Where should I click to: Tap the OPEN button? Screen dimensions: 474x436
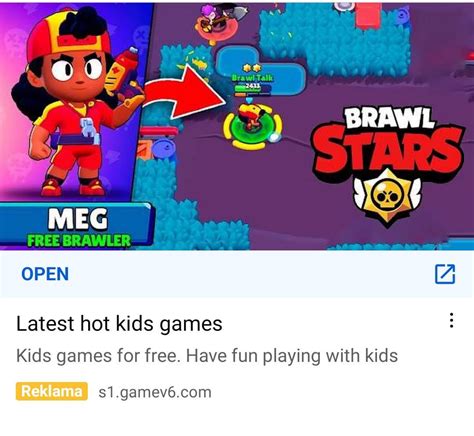[45, 274]
